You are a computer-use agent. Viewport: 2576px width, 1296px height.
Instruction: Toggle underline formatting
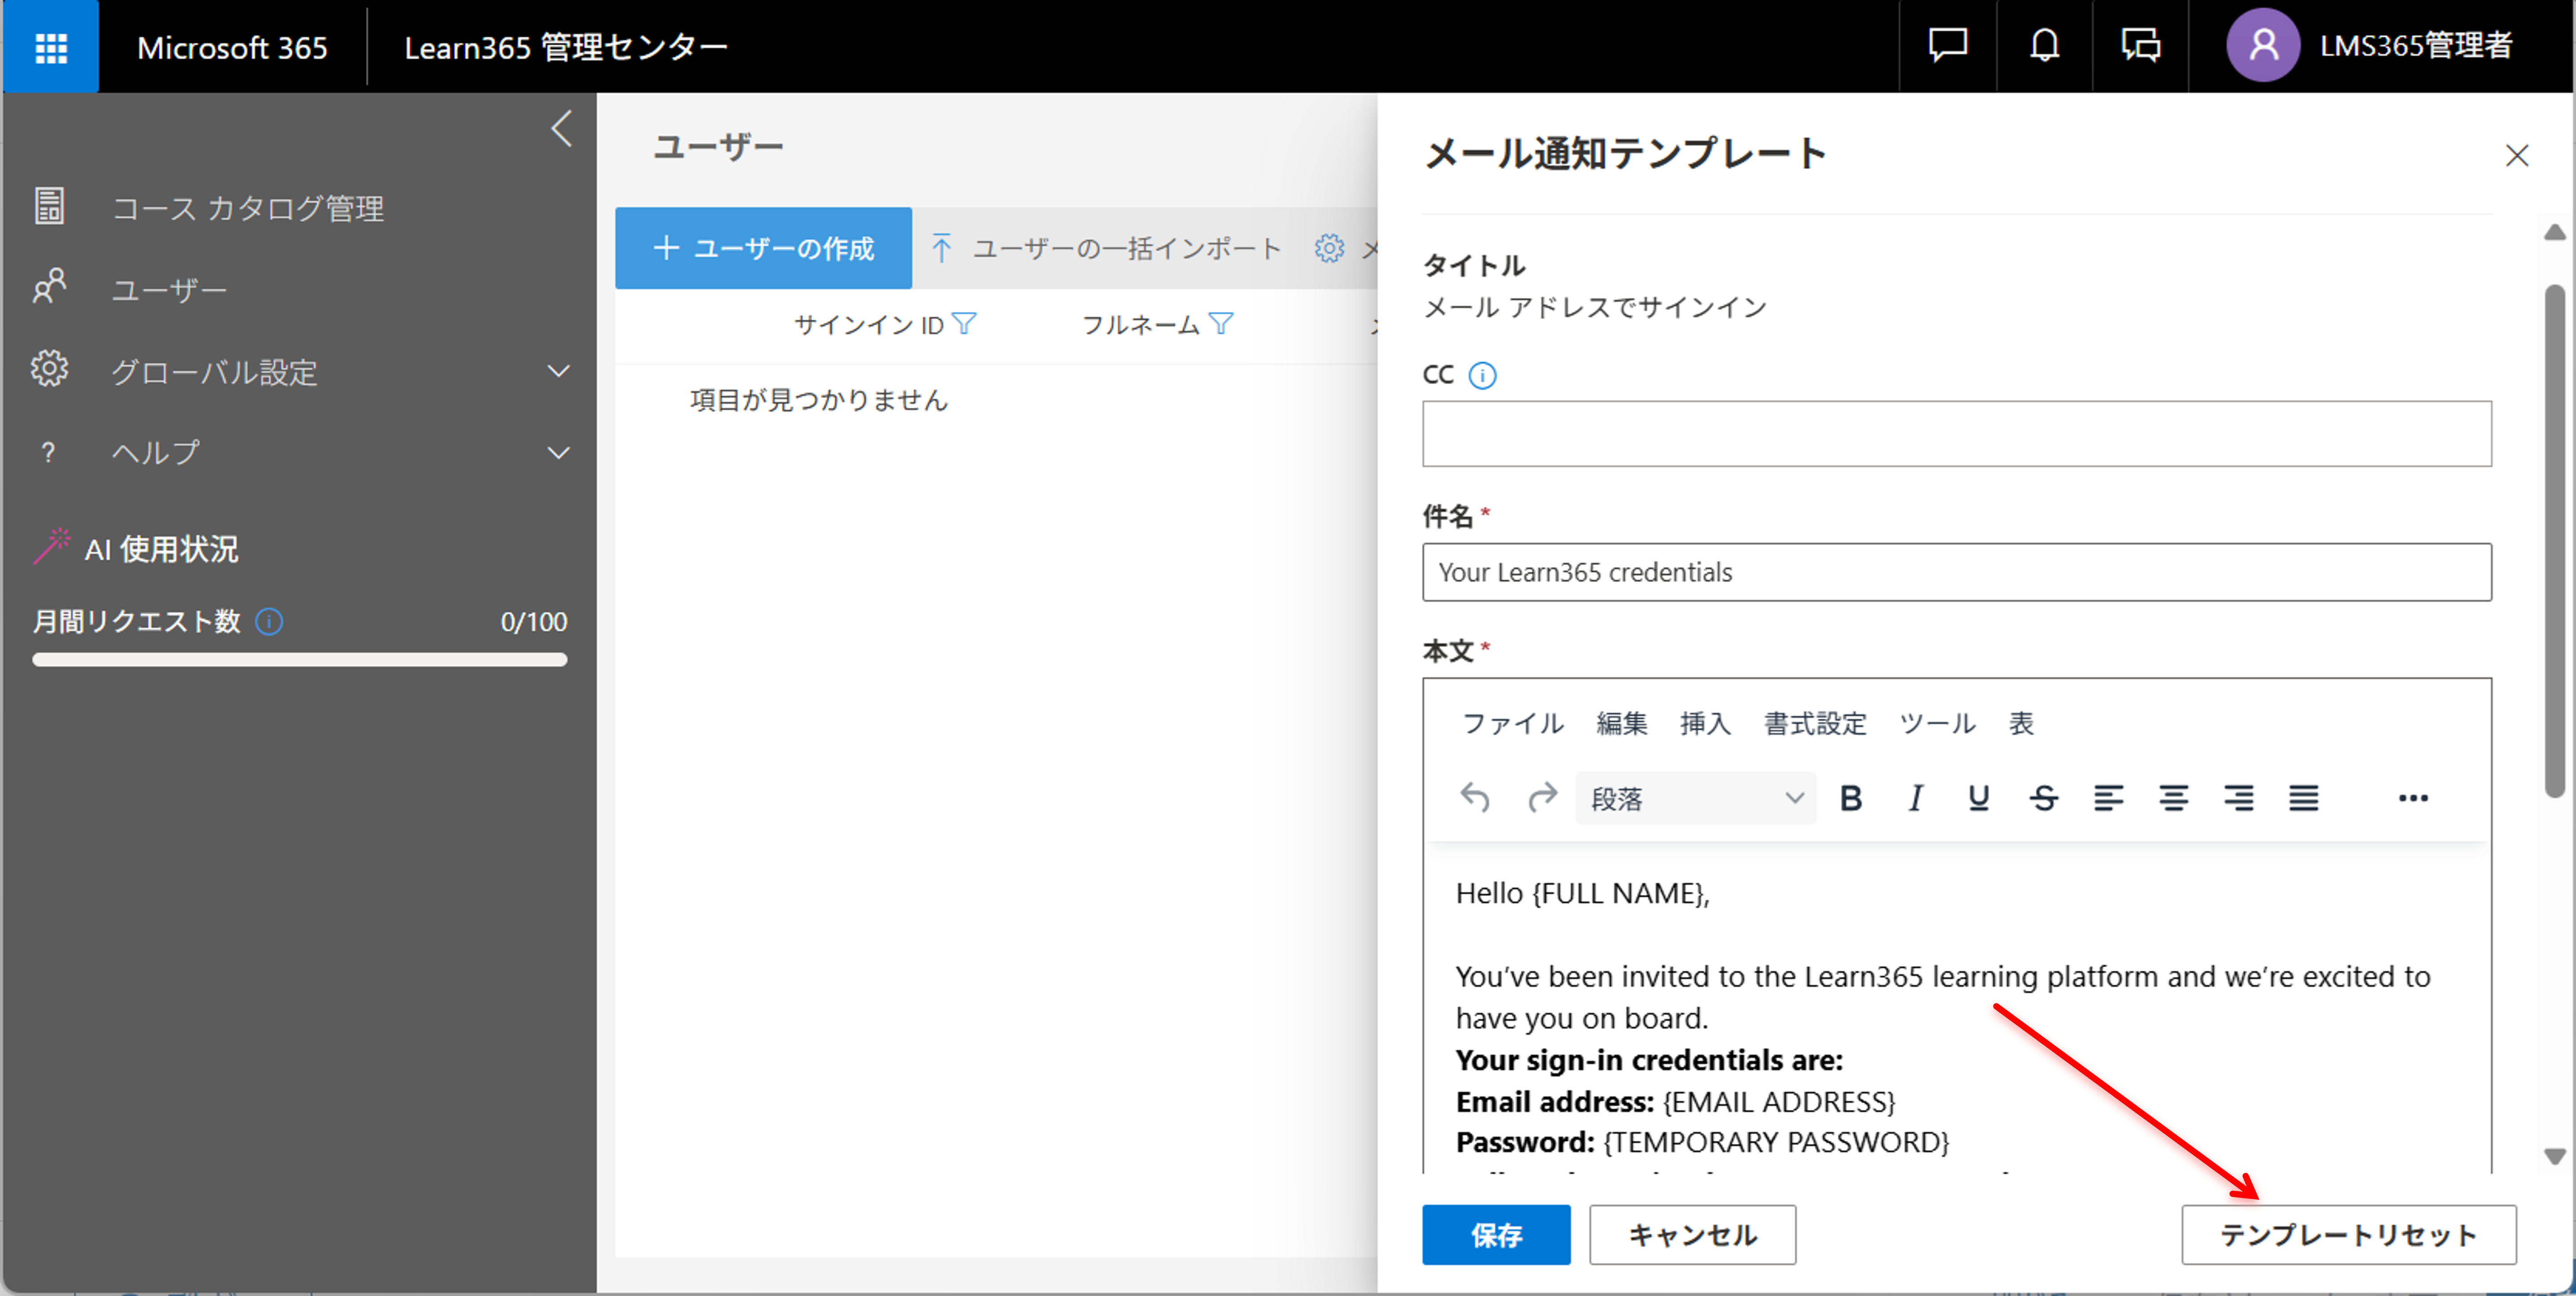point(1979,798)
